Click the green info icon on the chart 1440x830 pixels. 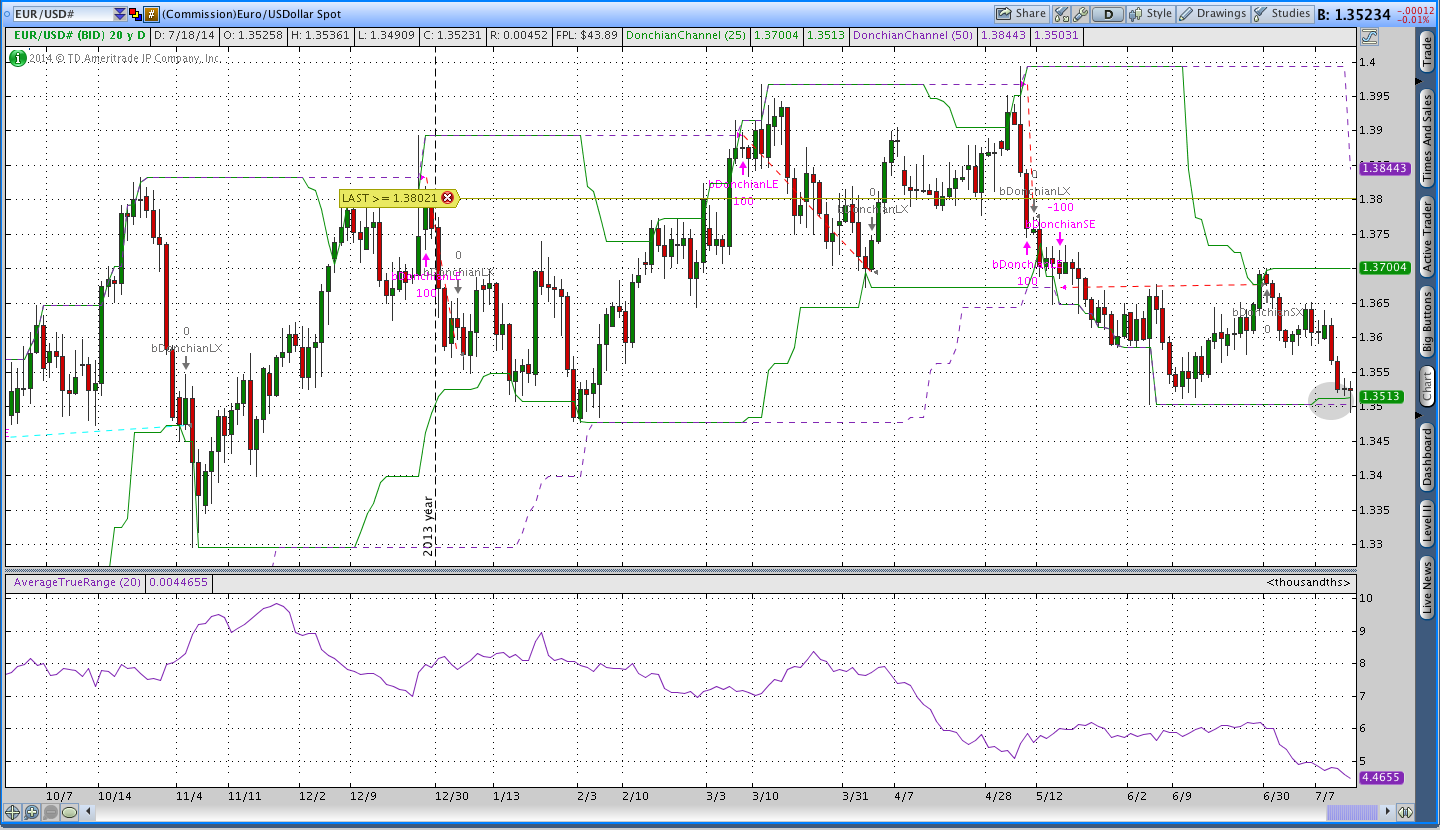(18, 58)
